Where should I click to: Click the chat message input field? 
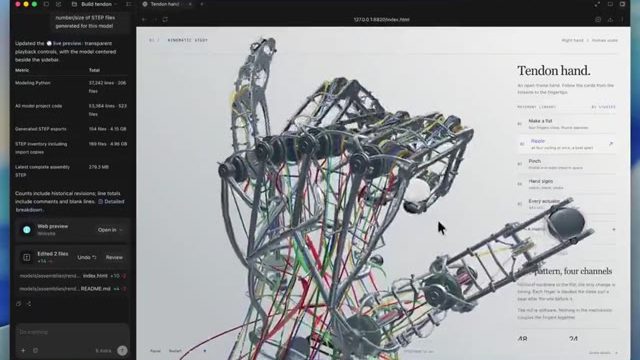pyautogui.click(x=72, y=333)
